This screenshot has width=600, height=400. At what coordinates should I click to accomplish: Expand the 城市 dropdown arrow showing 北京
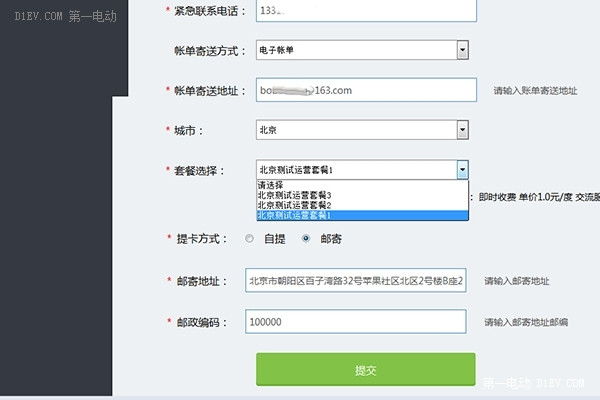tap(463, 130)
